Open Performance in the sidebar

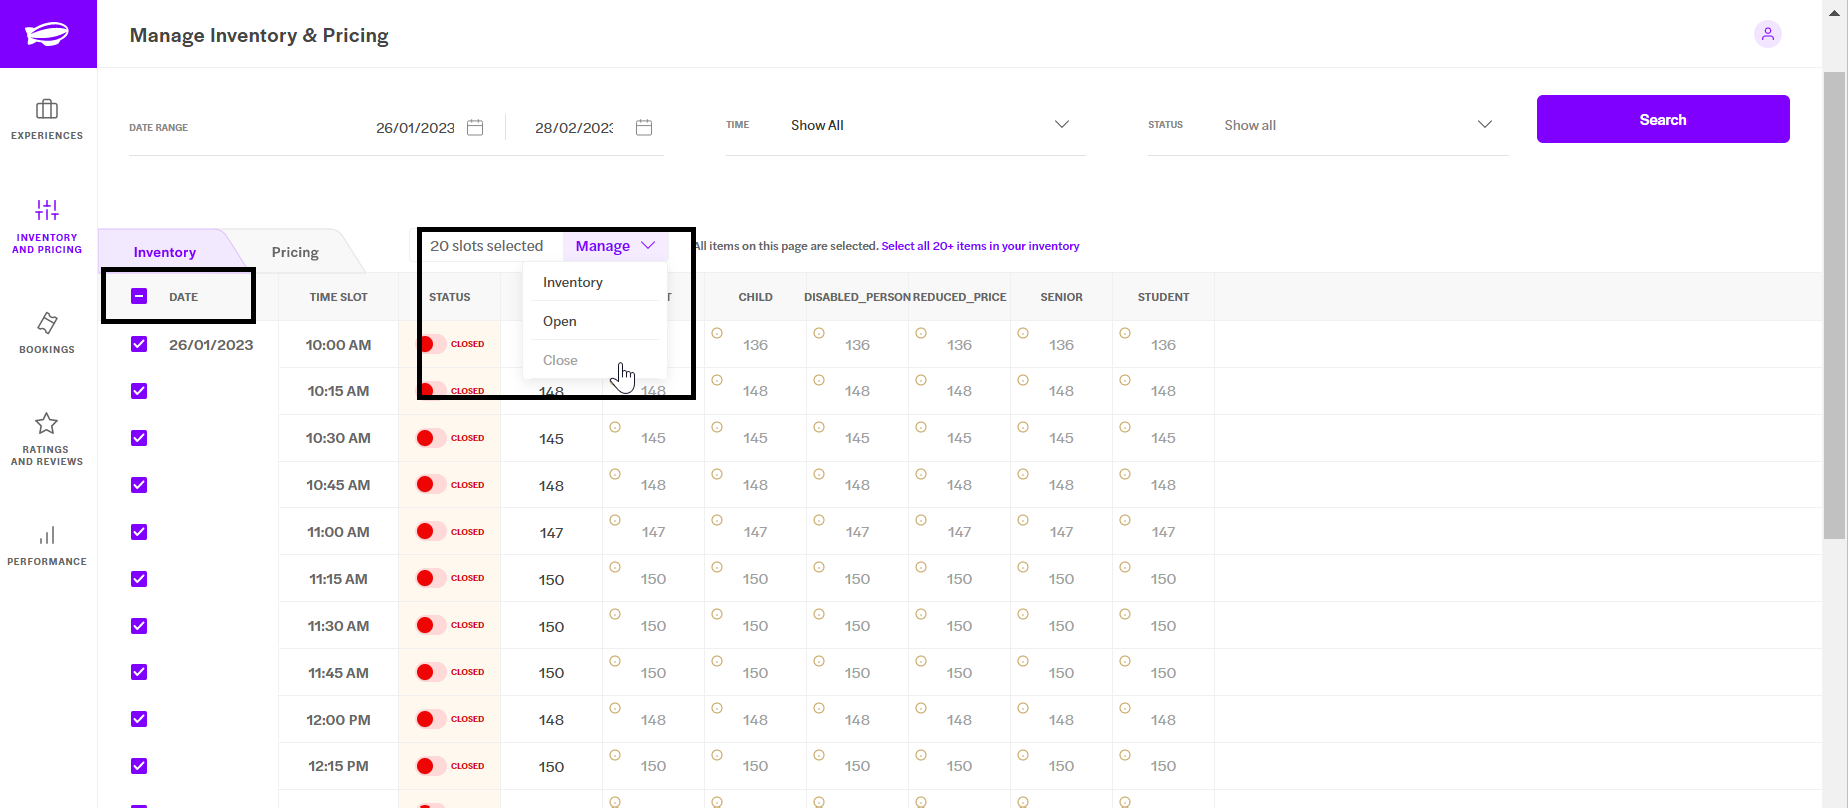click(47, 546)
